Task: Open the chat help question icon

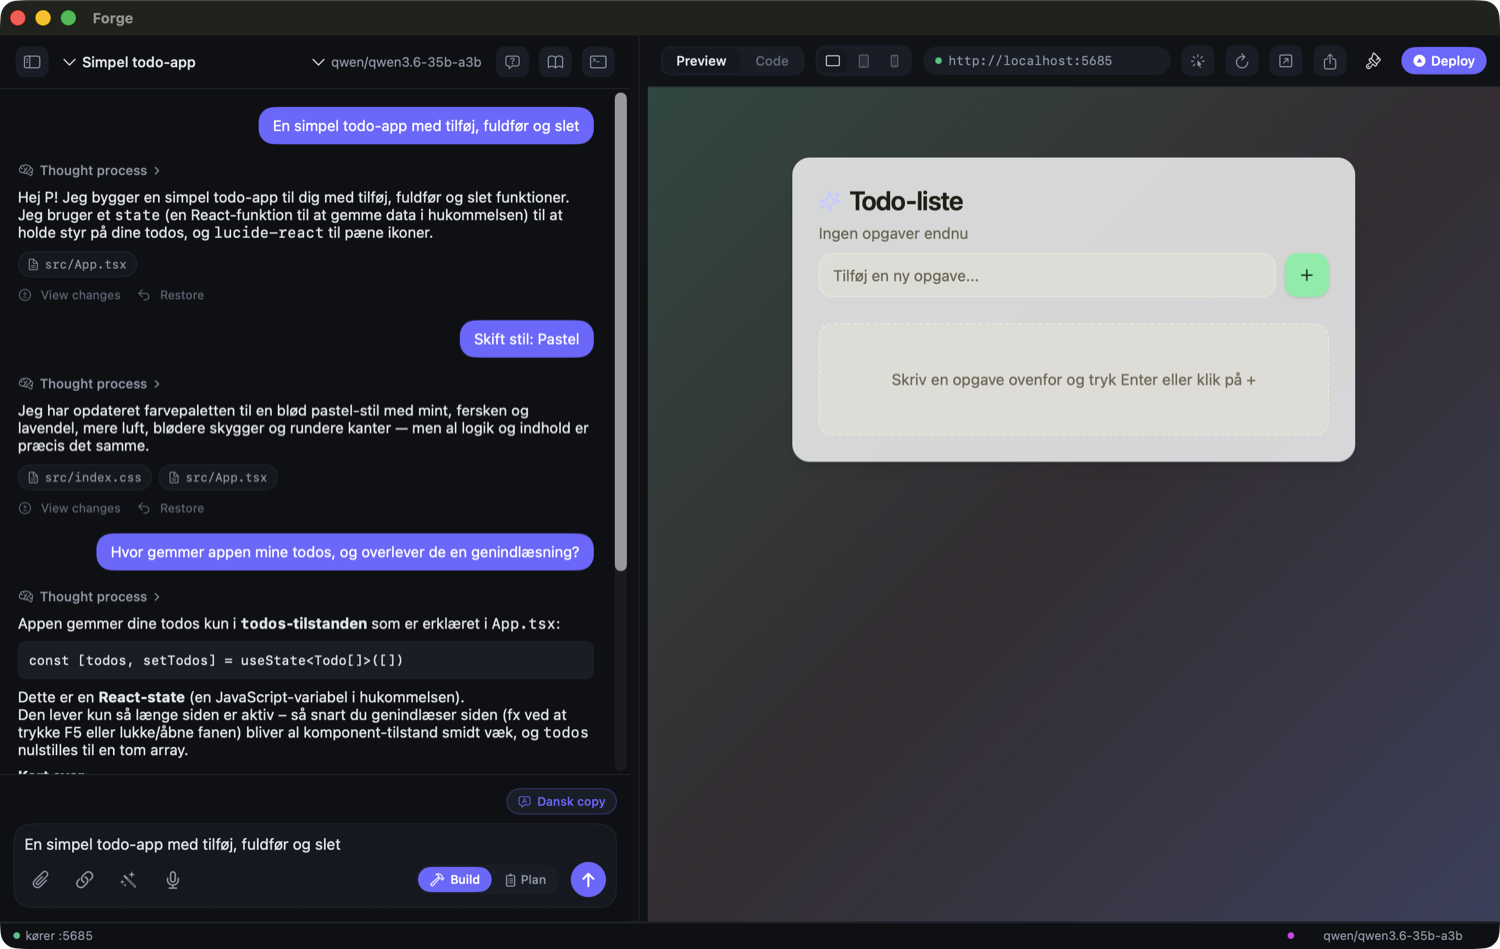Action: point(512,62)
